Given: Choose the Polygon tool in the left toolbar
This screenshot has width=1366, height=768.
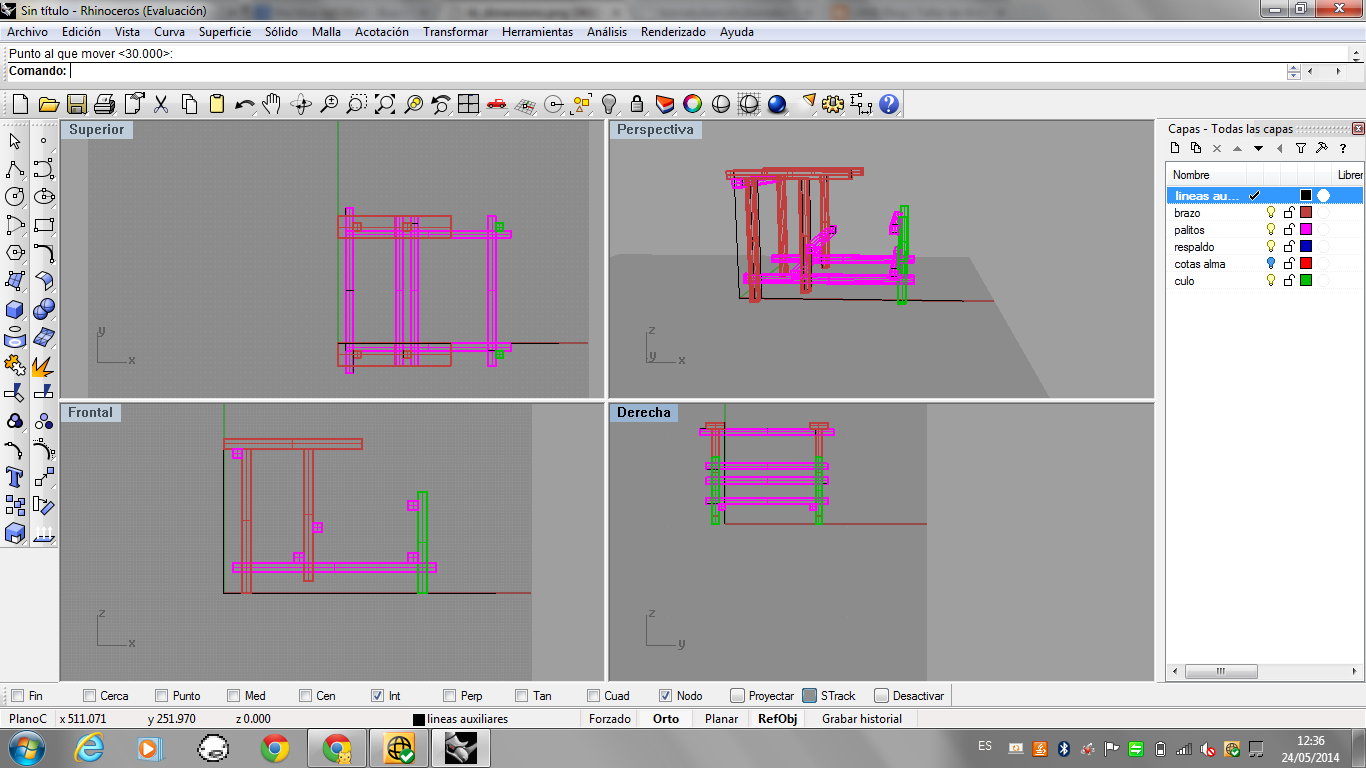Looking at the screenshot, I should tap(15, 253).
